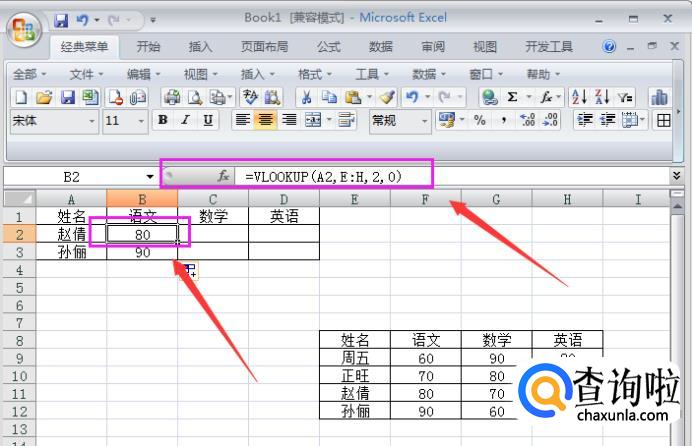
Task: Click the AutoSum sigma icon
Action: 512,97
